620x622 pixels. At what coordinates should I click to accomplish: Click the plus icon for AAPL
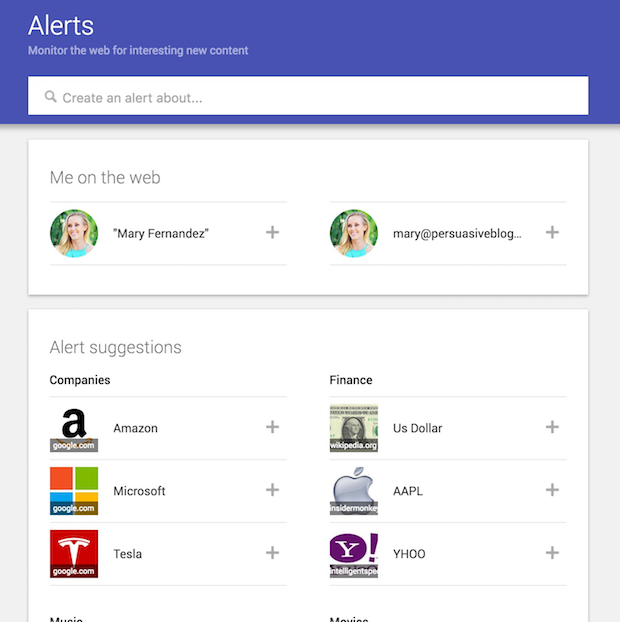pyautogui.click(x=552, y=490)
